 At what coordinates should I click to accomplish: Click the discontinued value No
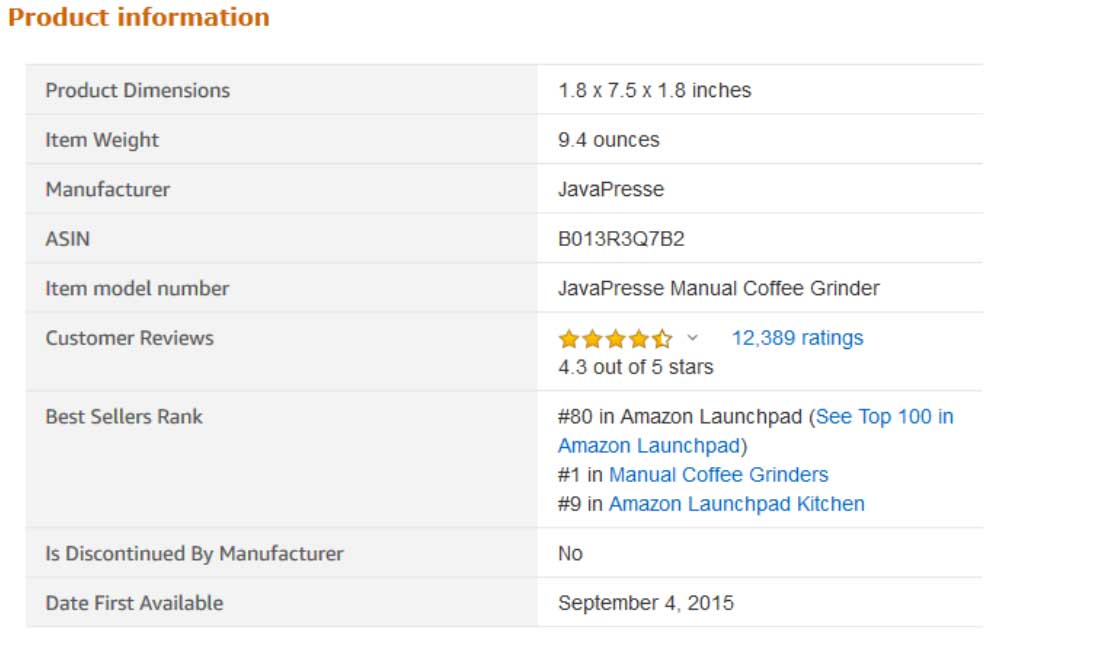570,554
